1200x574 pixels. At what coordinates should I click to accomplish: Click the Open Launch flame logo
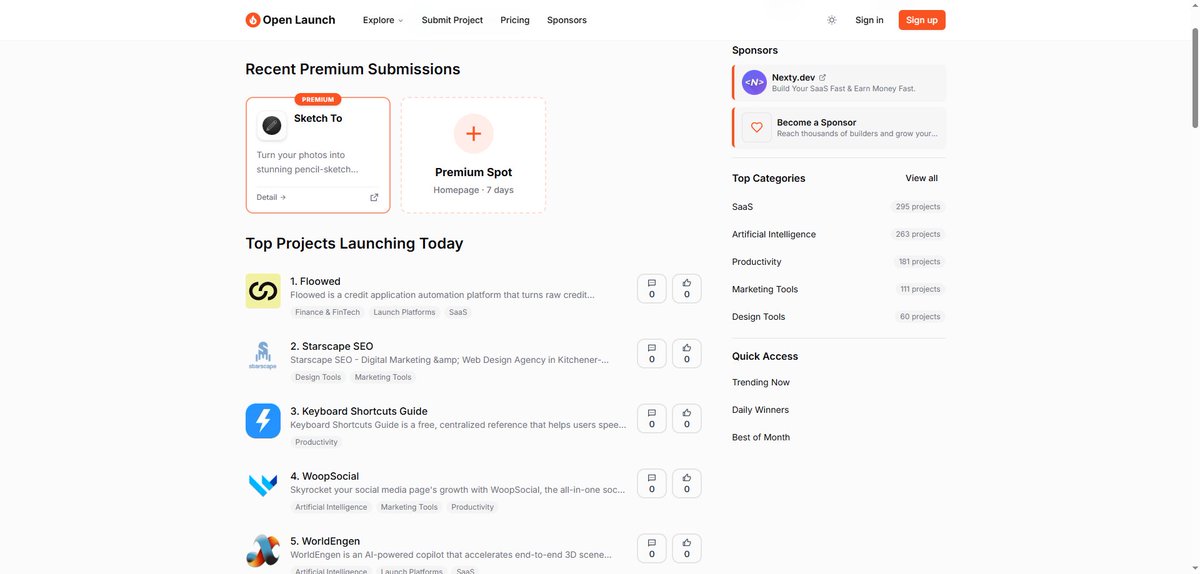253,20
